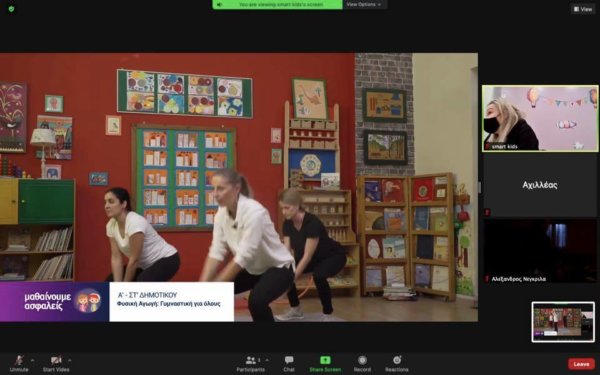Start recording with the Record icon
Screen dimensions: 600x375
click(x=362, y=360)
